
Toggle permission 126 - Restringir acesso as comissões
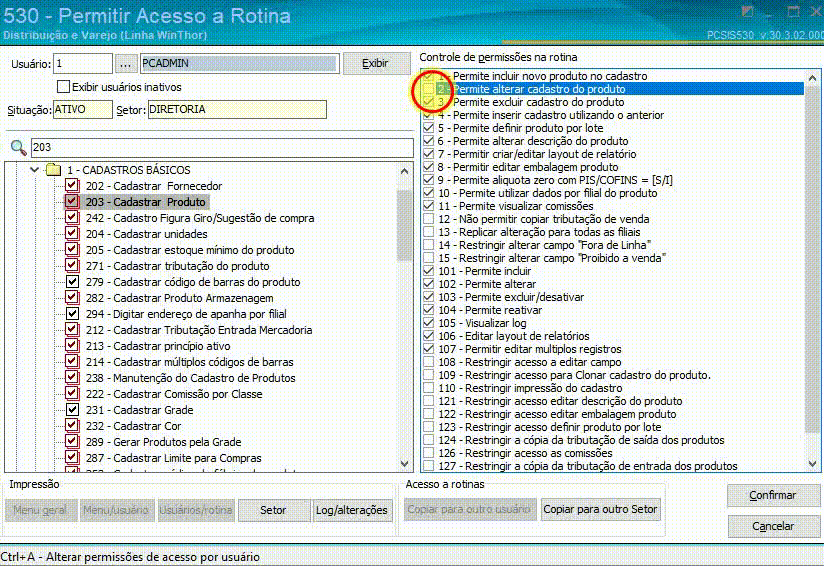[x=429, y=452]
